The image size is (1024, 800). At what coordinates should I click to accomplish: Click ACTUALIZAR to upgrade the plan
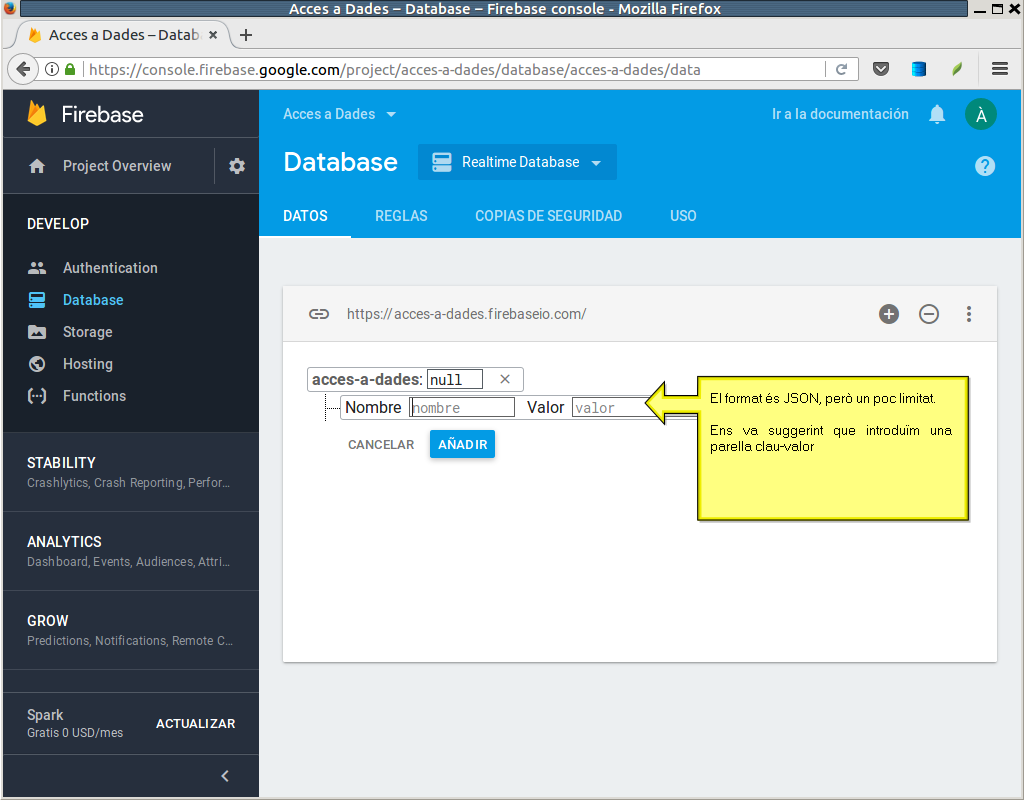[195, 724]
